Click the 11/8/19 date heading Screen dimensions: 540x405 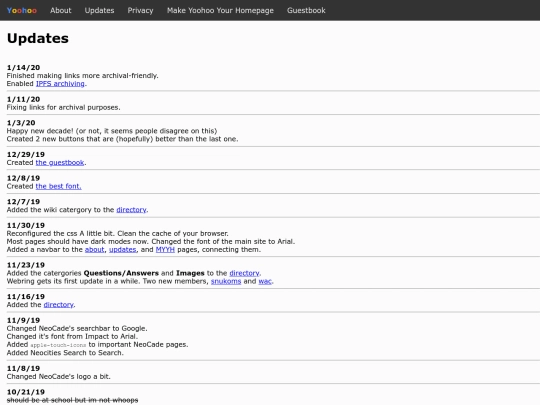(x=23, y=368)
